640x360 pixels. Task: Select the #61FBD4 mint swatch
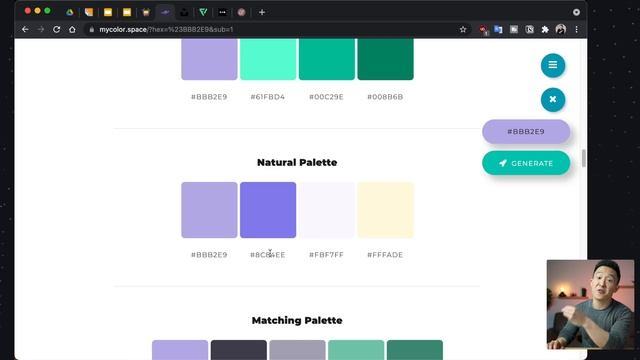268,59
